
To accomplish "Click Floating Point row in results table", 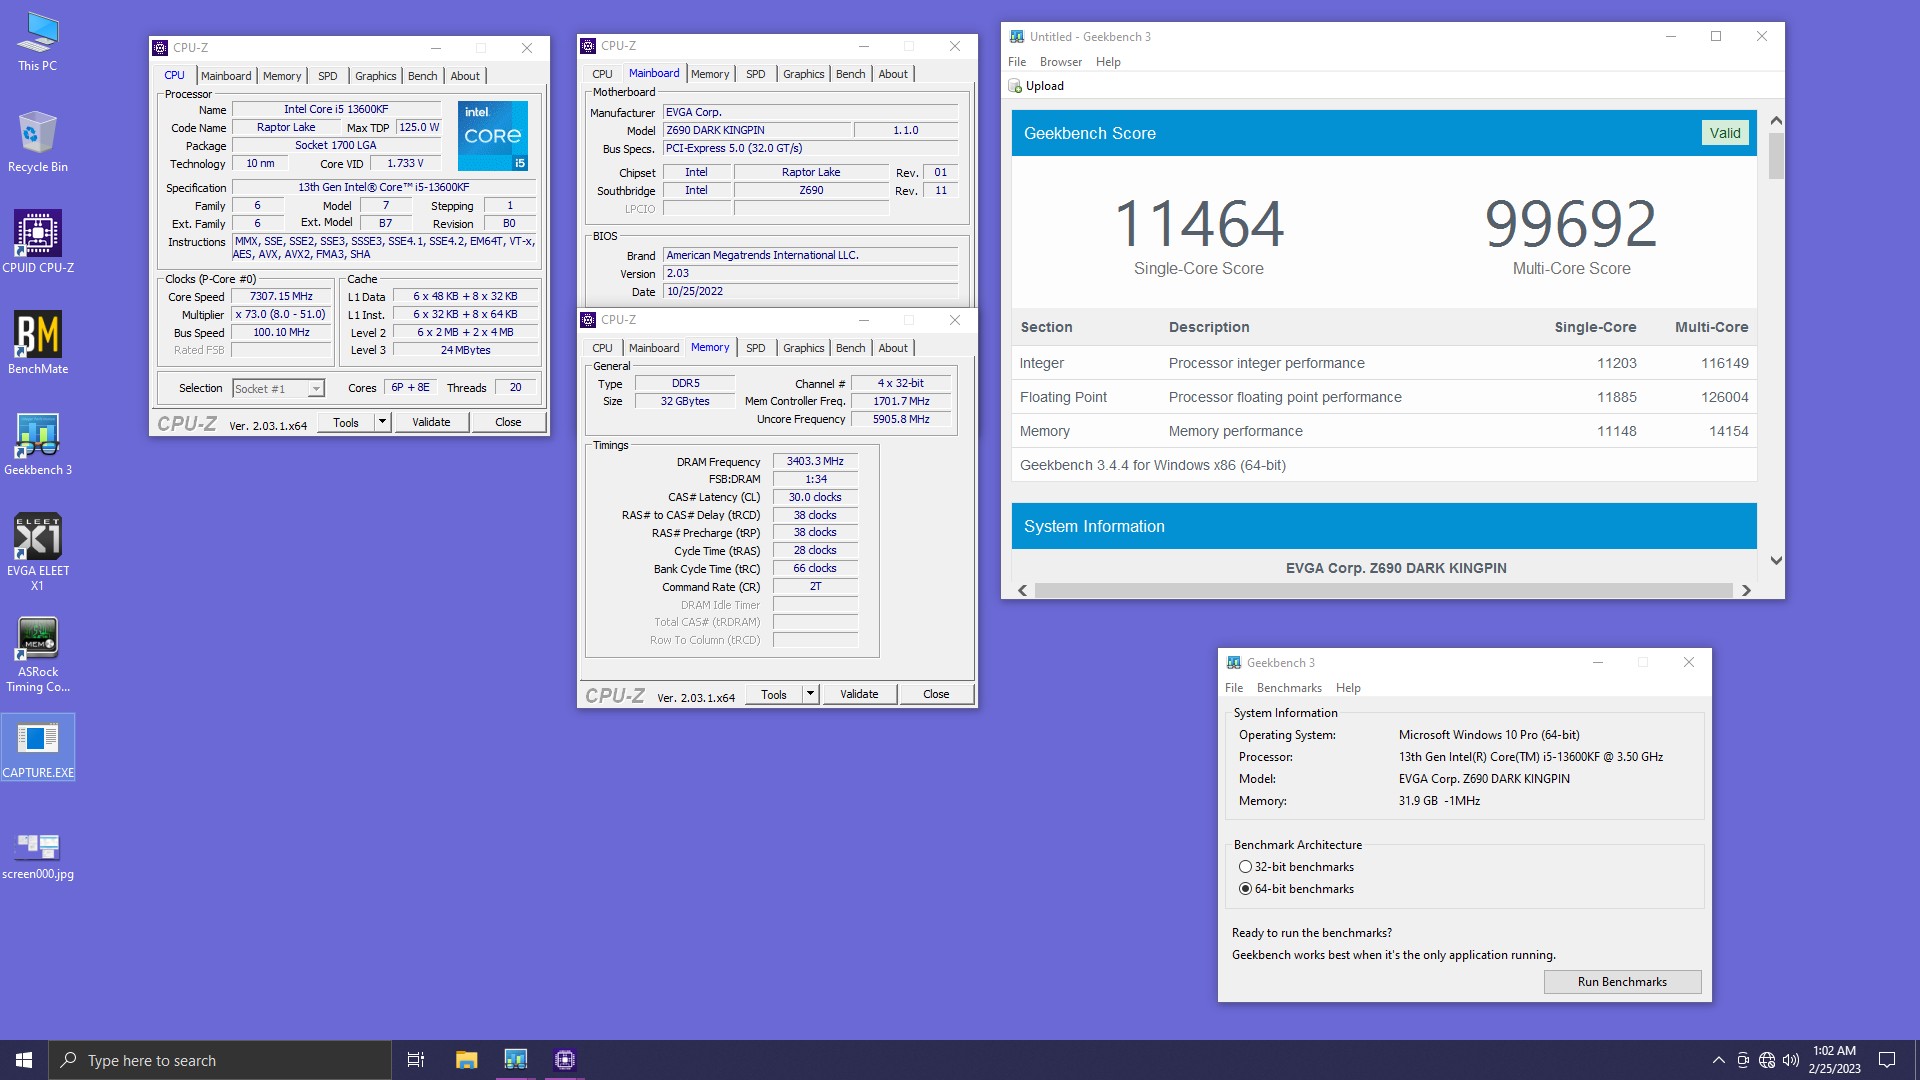I will click(1384, 397).
